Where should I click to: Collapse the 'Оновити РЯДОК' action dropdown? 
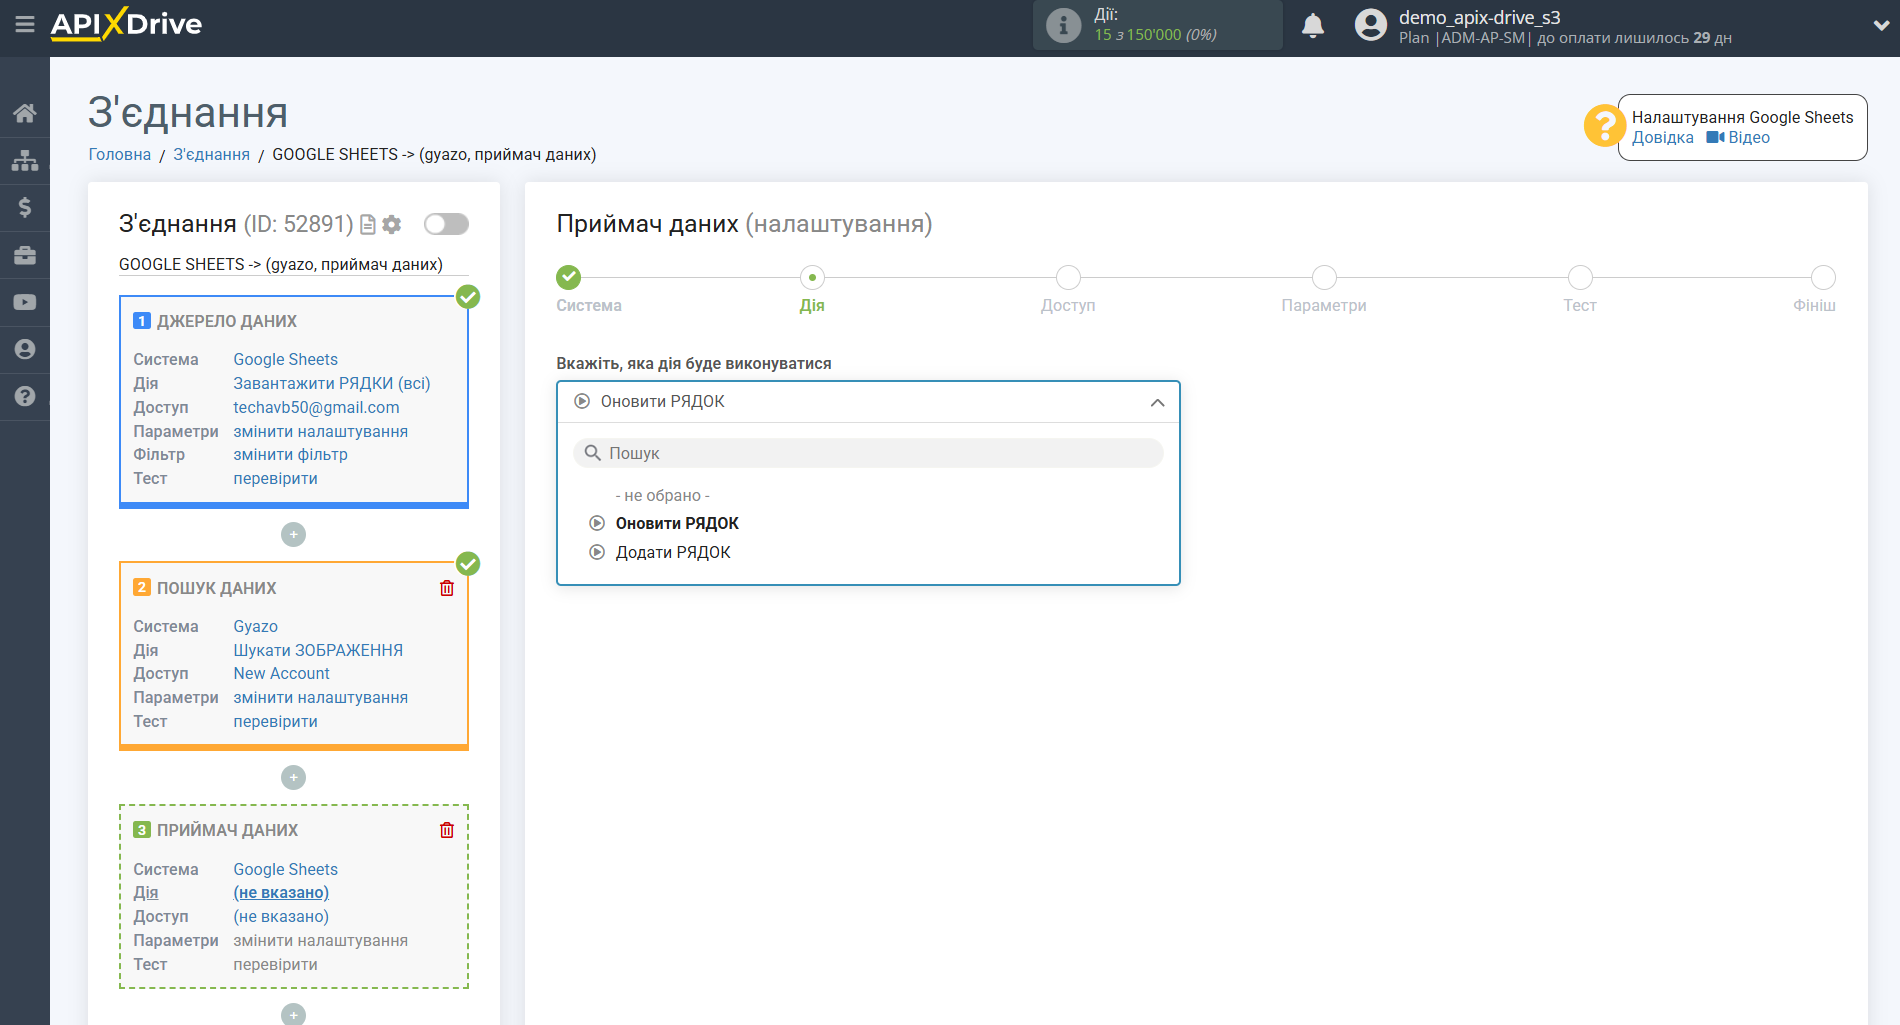point(1157,402)
